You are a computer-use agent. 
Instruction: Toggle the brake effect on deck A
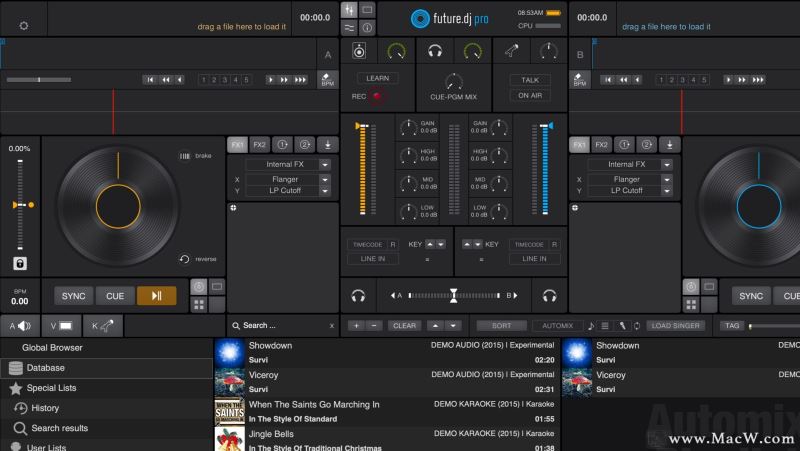point(195,156)
